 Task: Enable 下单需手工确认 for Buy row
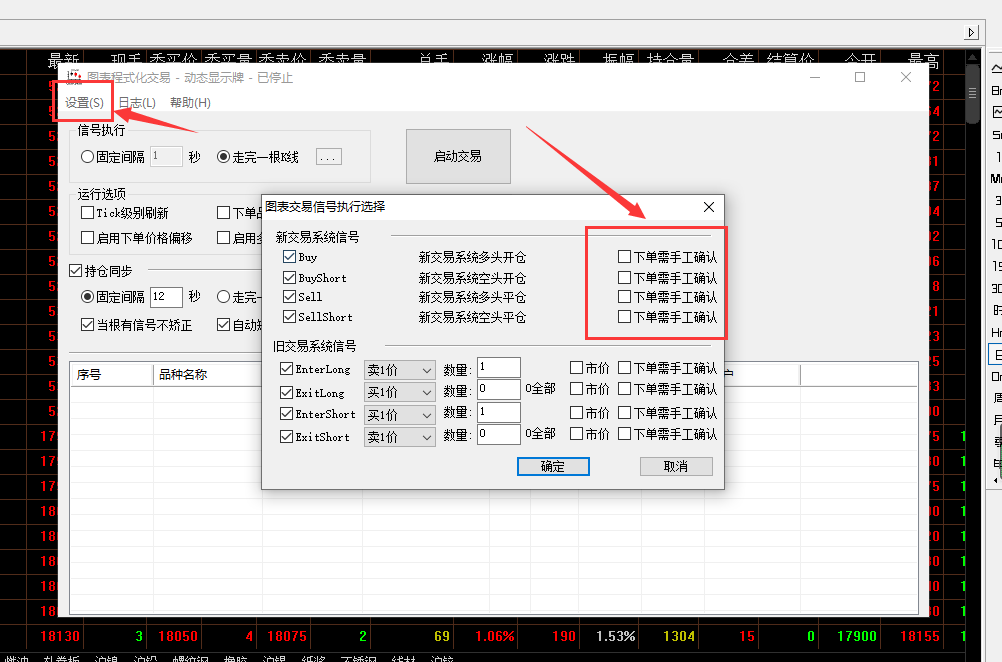624,257
